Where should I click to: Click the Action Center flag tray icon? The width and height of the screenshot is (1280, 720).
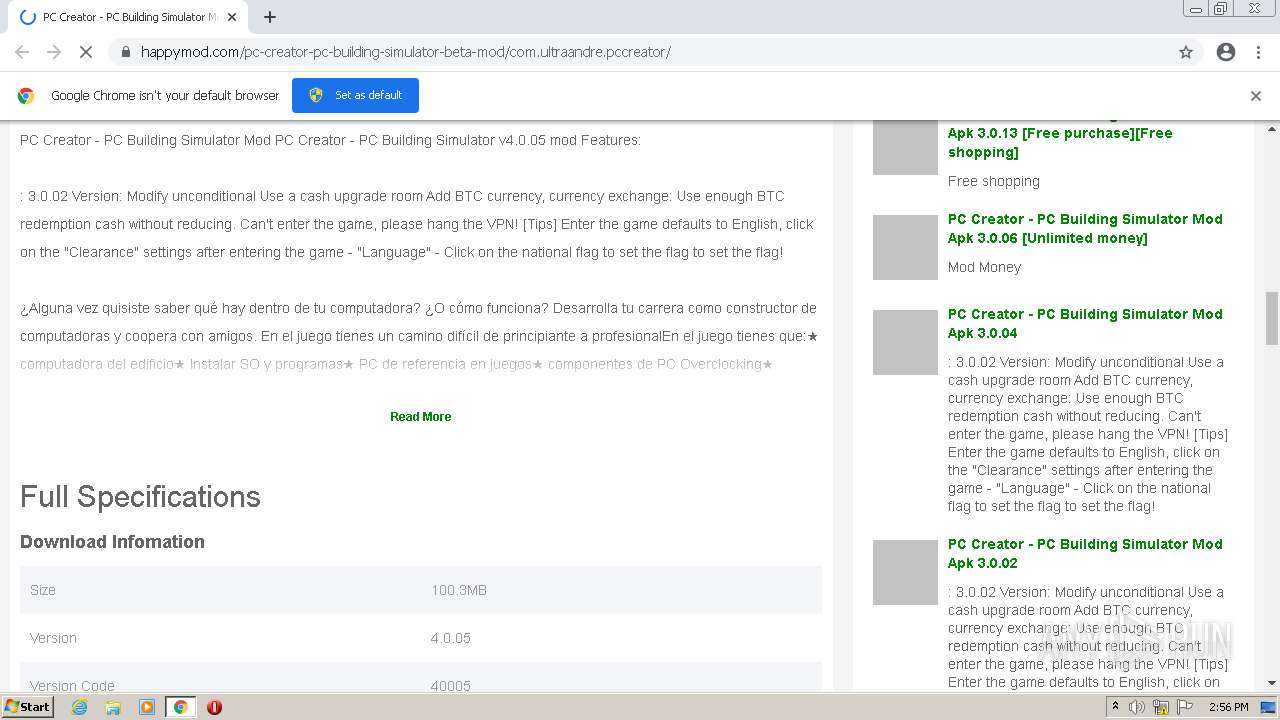coord(1185,707)
